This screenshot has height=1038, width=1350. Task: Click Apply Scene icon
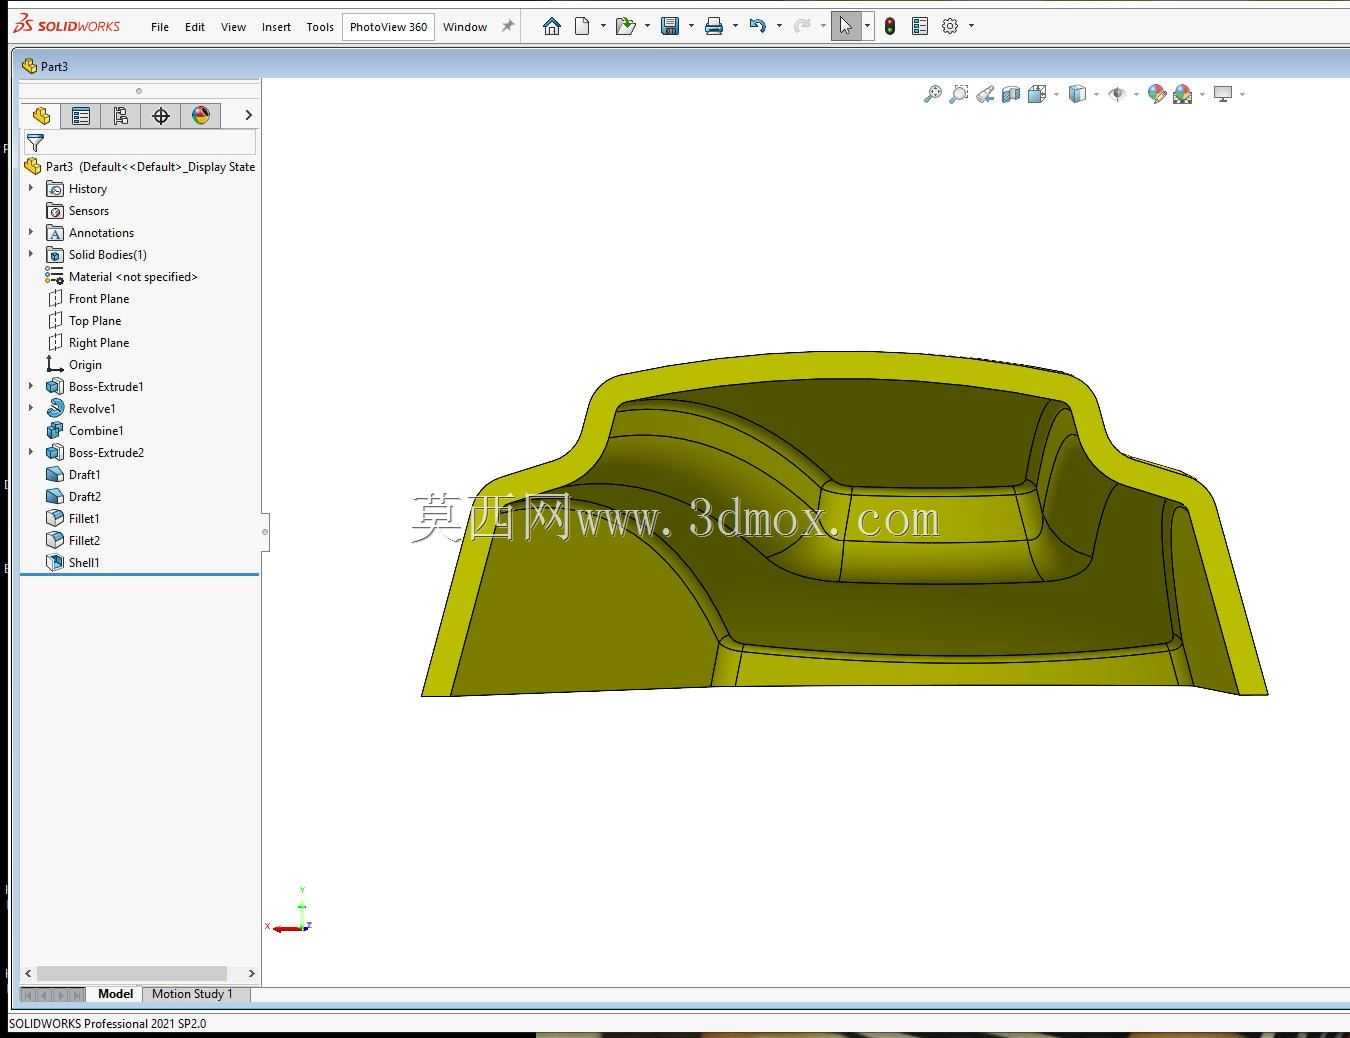pos(1183,94)
